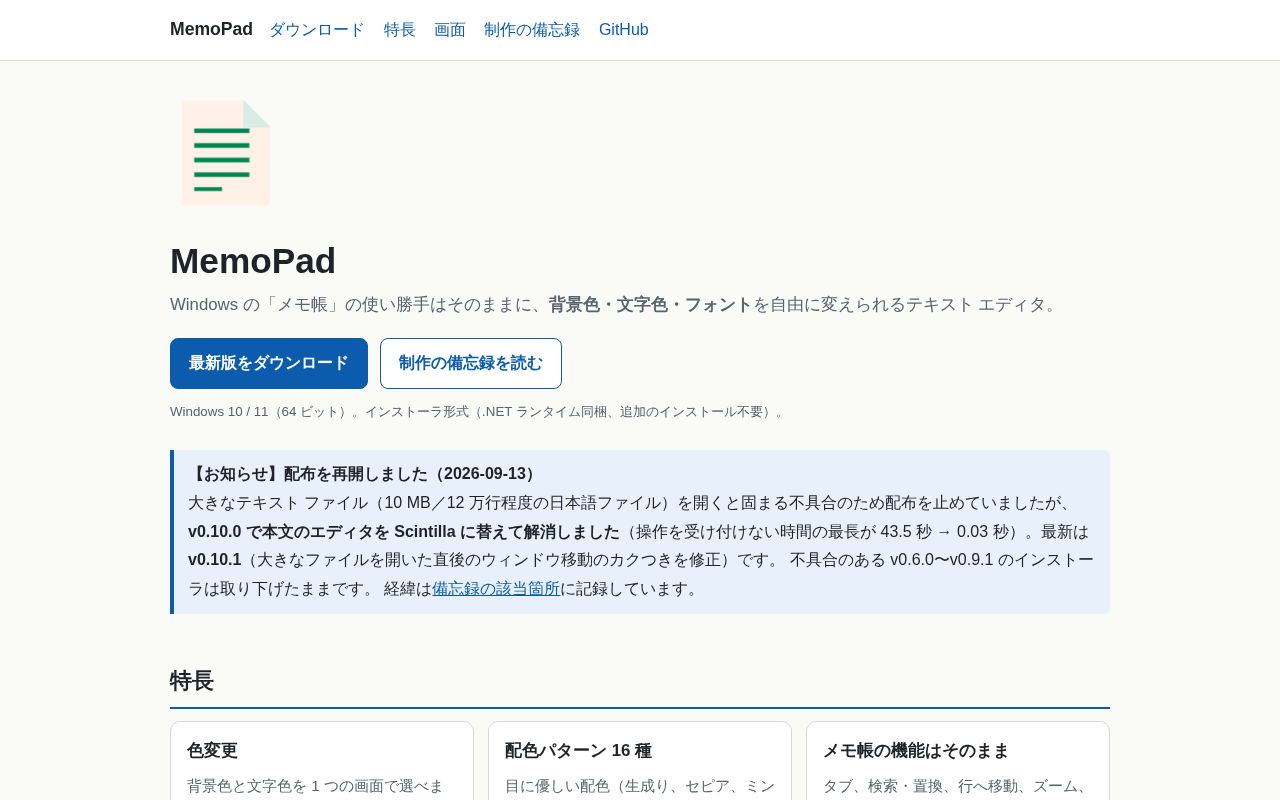
Task: Click the MemoPad document logo icon
Action: tap(226, 153)
